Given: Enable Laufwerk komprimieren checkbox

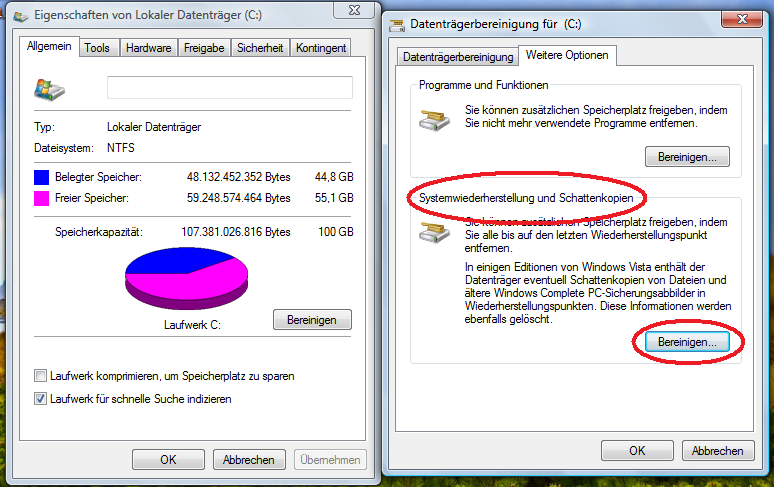Looking at the screenshot, I should click(x=40, y=376).
